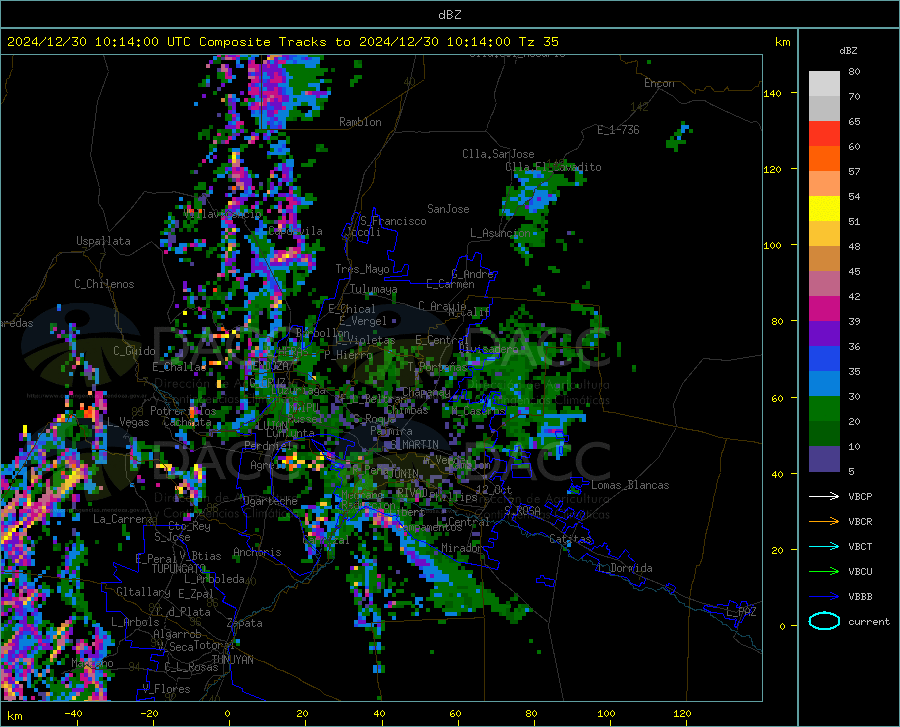Click the 'dBZ' title at top center
The image size is (900, 727).
(x=449, y=15)
